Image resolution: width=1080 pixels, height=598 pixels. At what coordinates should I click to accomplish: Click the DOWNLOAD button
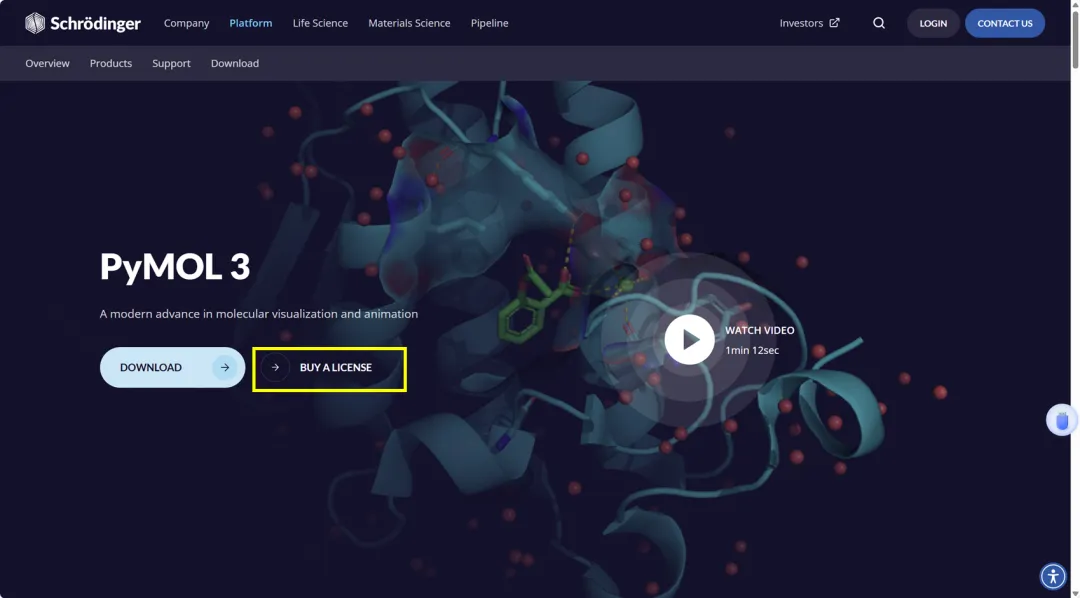(x=172, y=367)
